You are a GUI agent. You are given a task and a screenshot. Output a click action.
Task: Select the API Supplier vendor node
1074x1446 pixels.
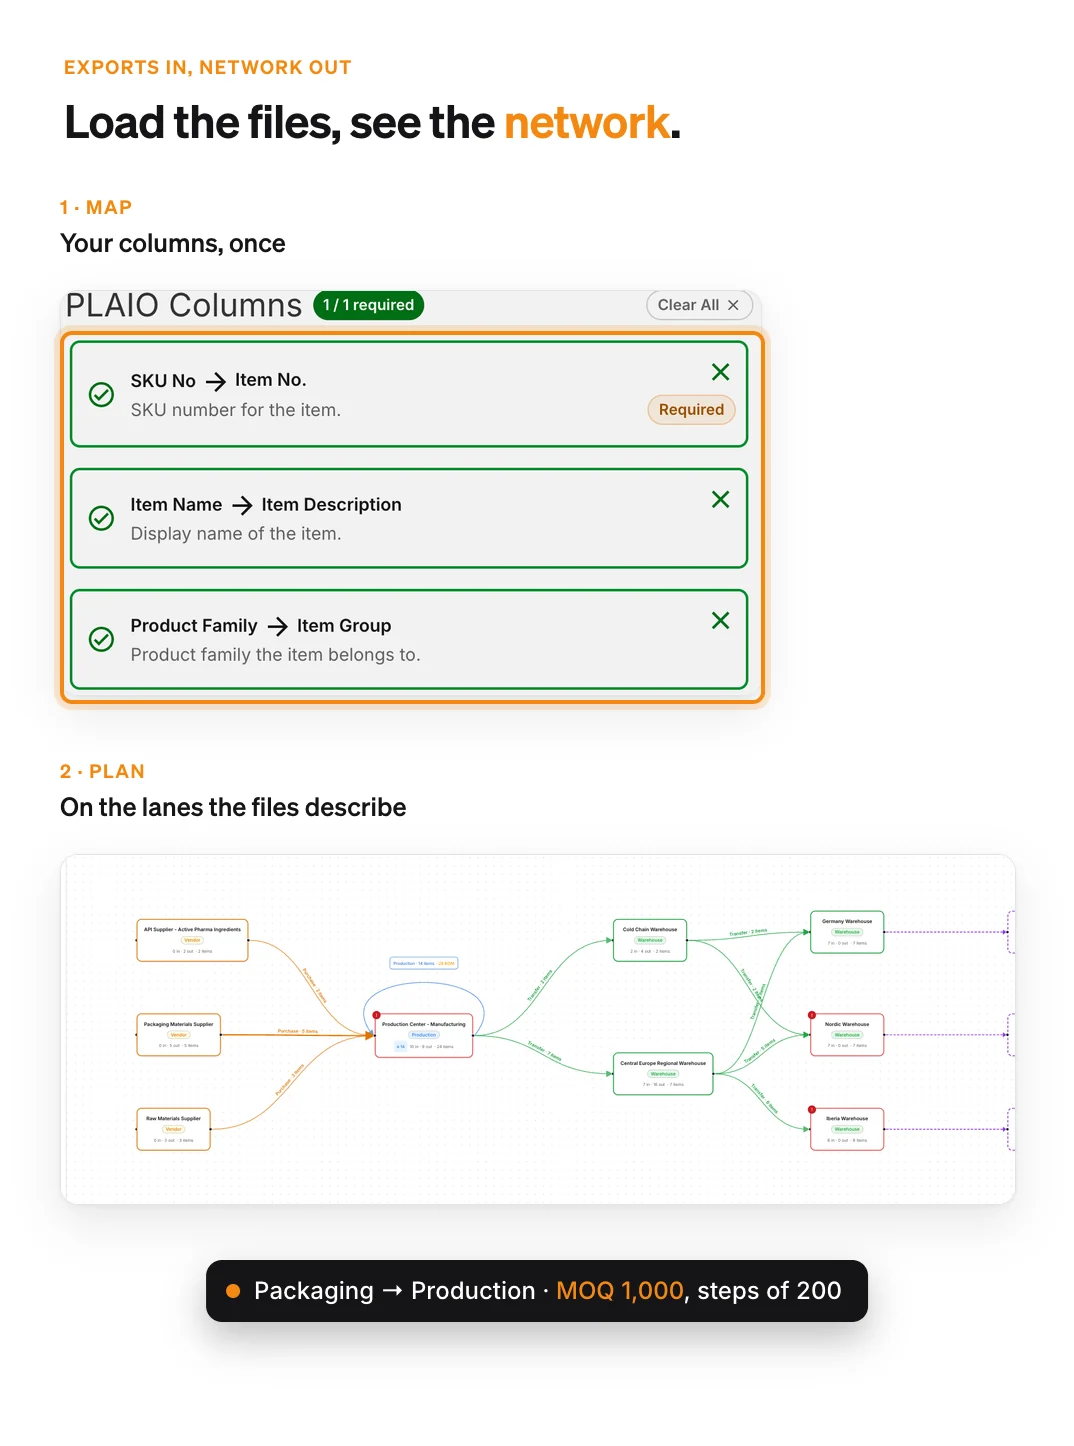192,940
